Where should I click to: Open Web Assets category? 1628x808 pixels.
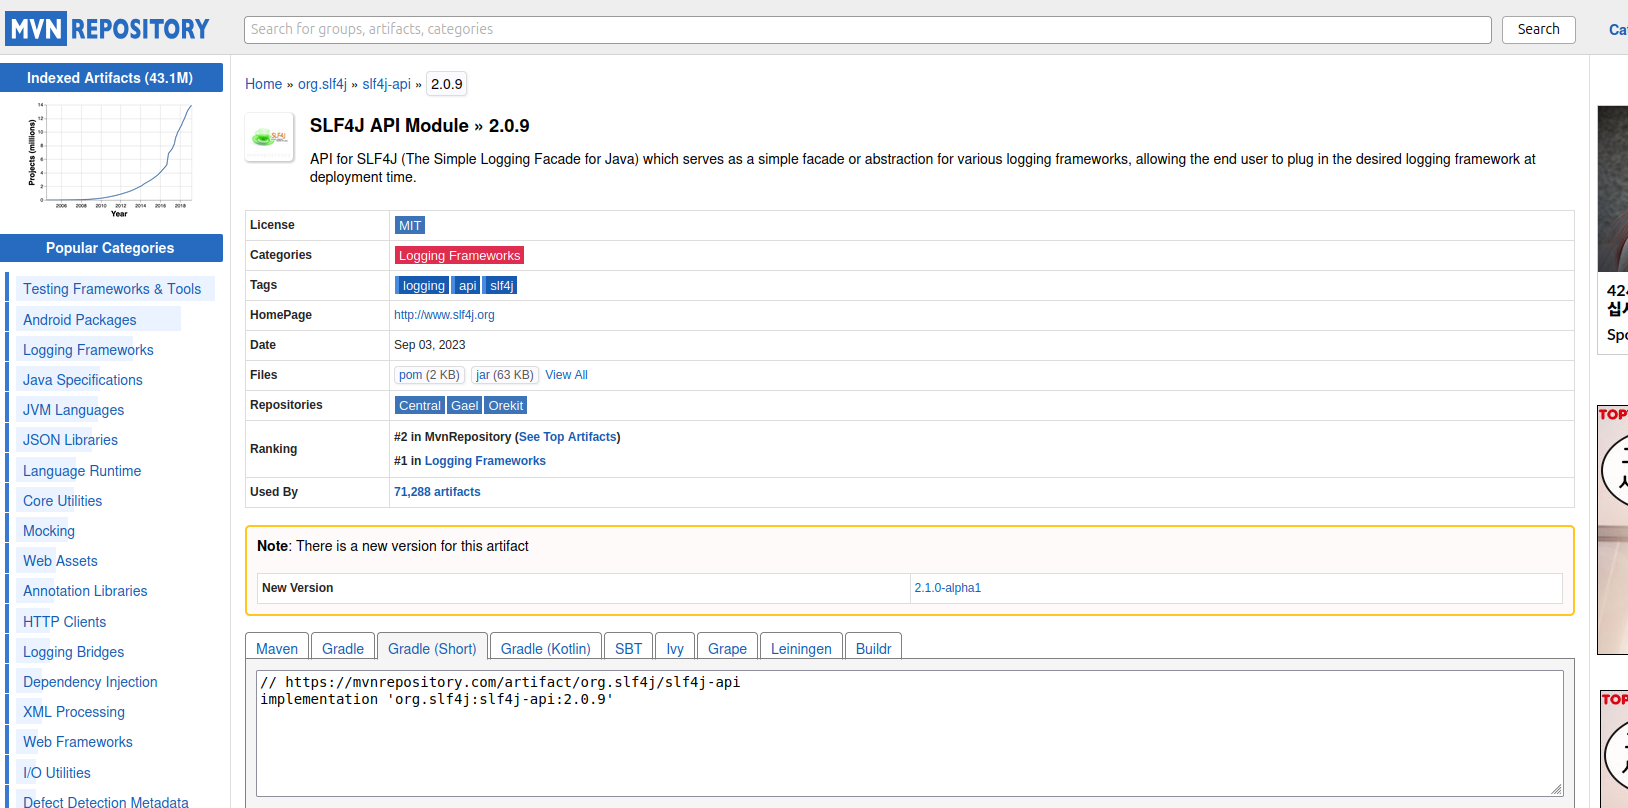pyautogui.click(x=60, y=561)
